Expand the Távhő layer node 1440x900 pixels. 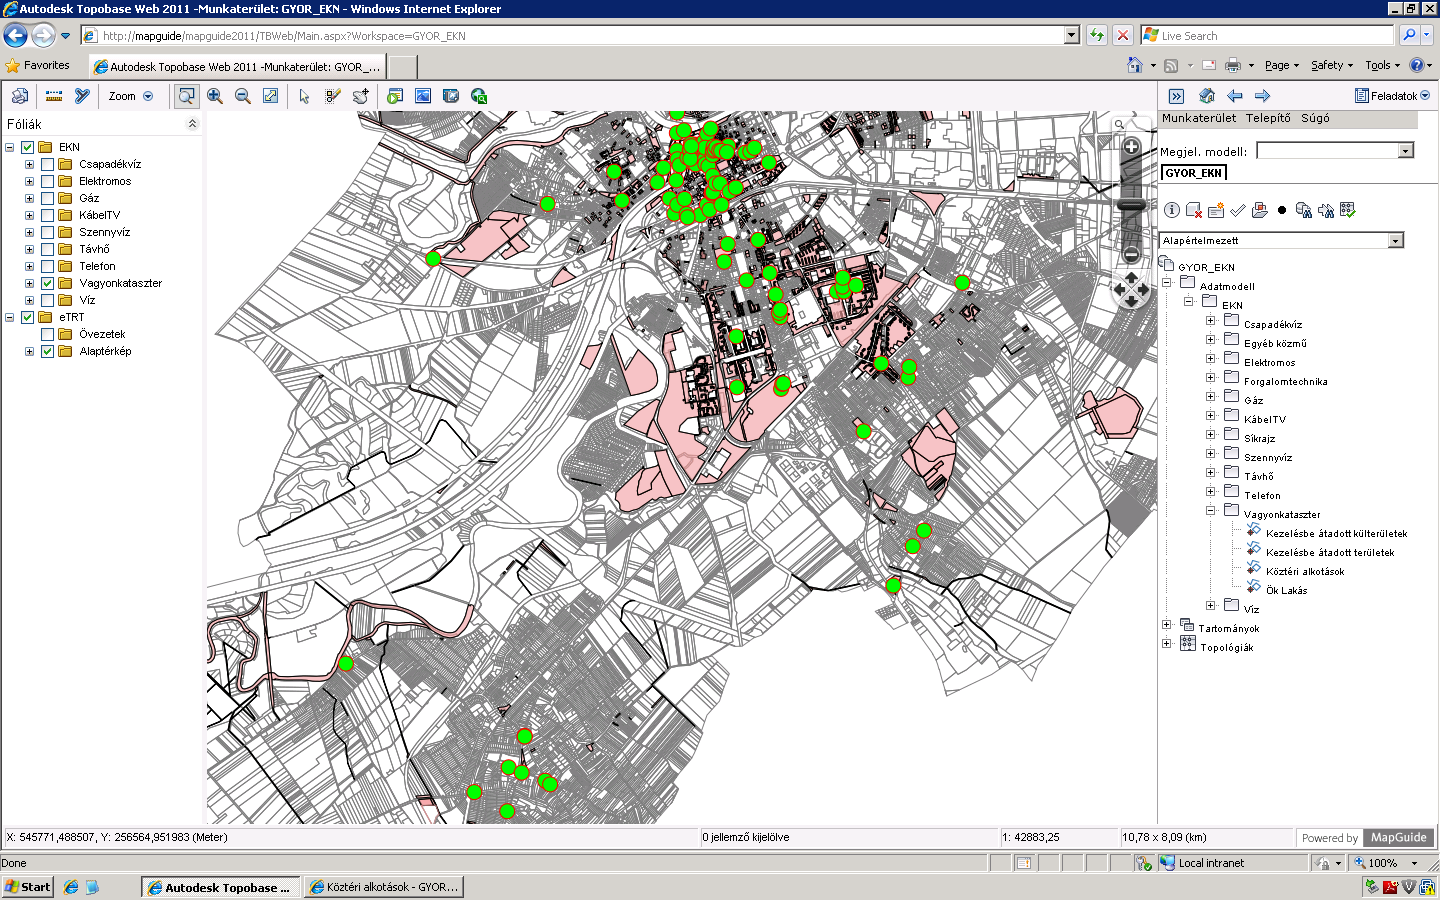(x=29, y=249)
